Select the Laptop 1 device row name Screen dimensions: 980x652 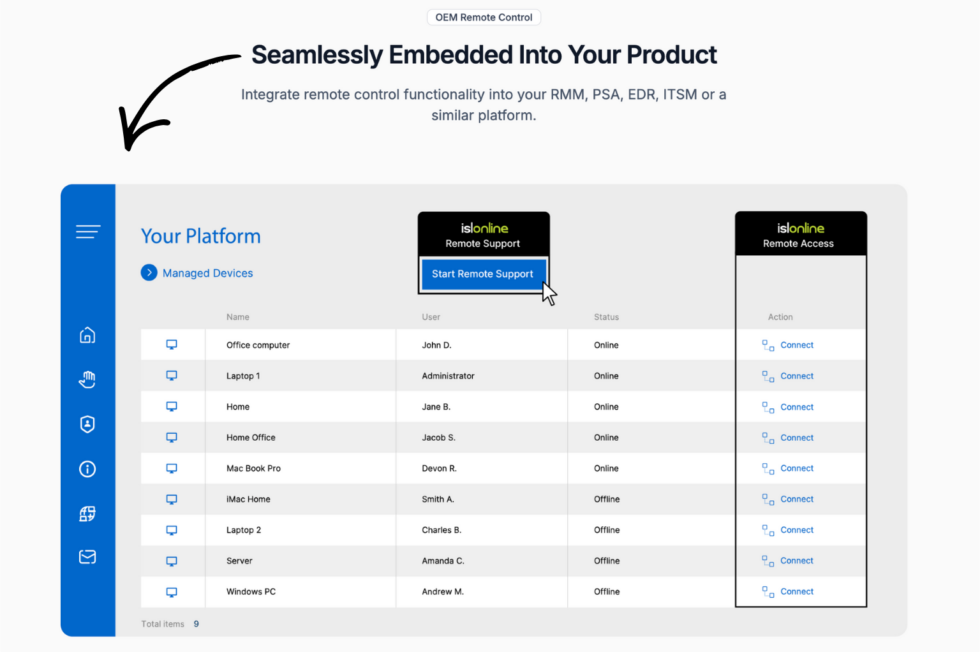(243, 376)
